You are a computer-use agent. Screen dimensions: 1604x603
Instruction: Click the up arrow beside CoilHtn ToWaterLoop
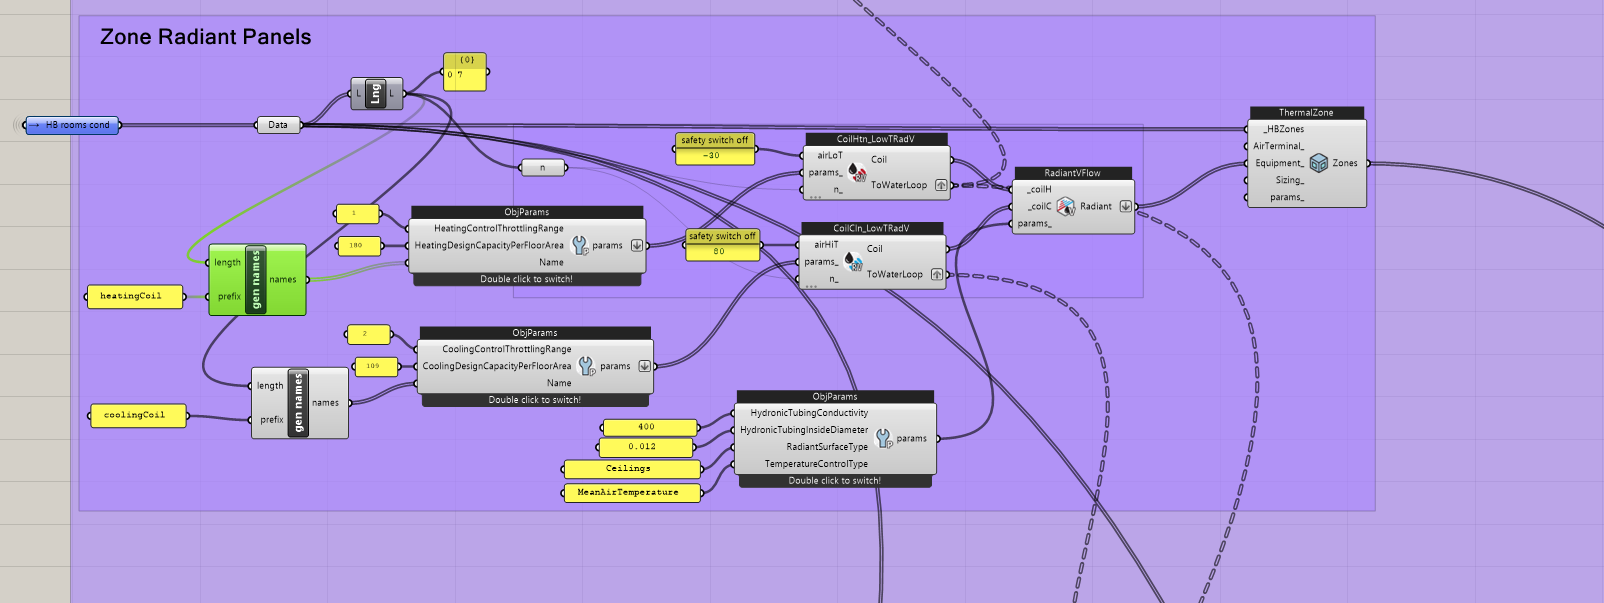click(941, 185)
